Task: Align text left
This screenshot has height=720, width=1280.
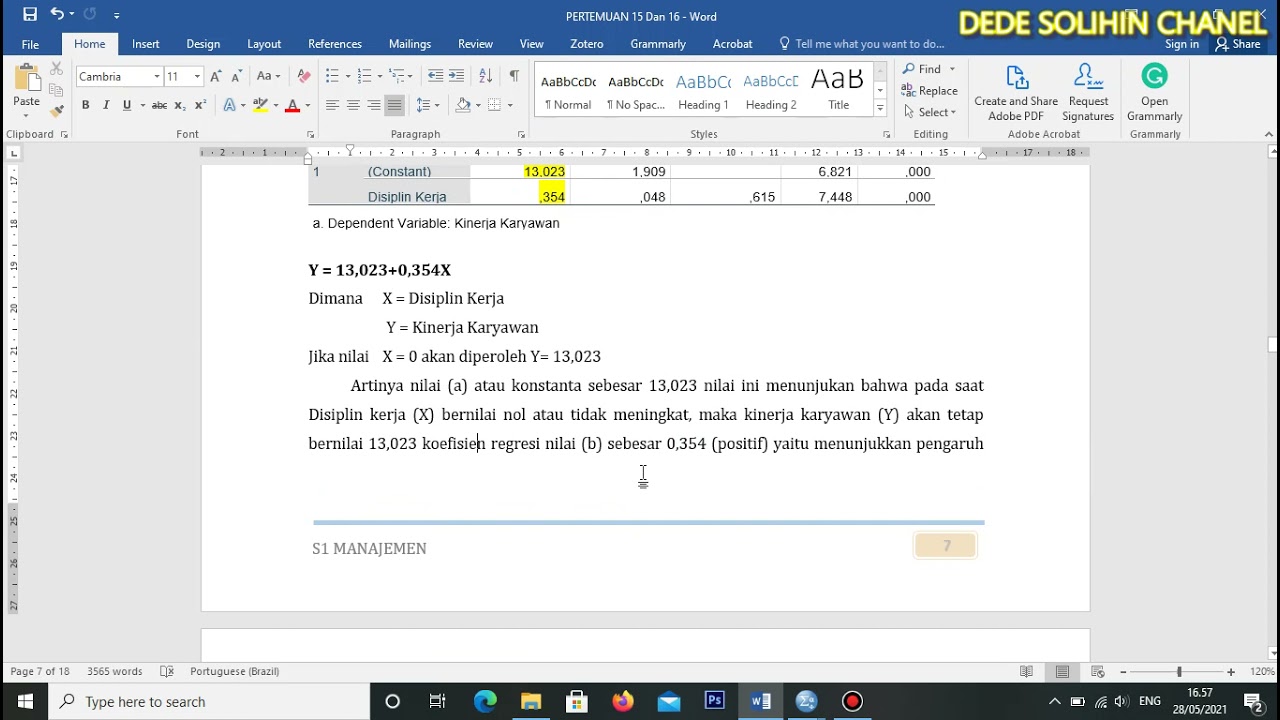Action: [332, 105]
